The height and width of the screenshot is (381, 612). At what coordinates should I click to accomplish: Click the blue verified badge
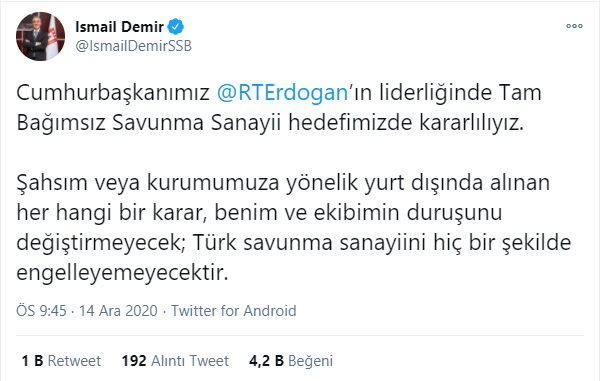tap(176, 27)
